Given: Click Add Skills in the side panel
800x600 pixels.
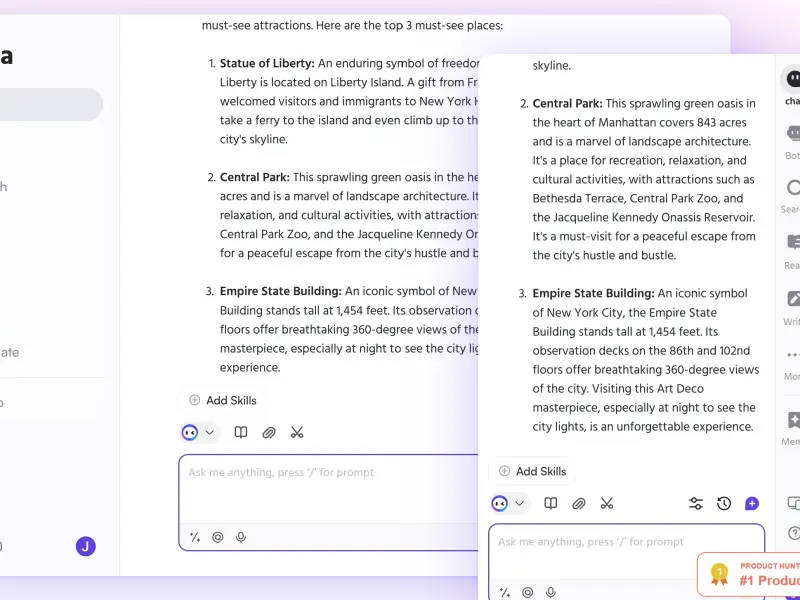Looking at the screenshot, I should point(533,471).
